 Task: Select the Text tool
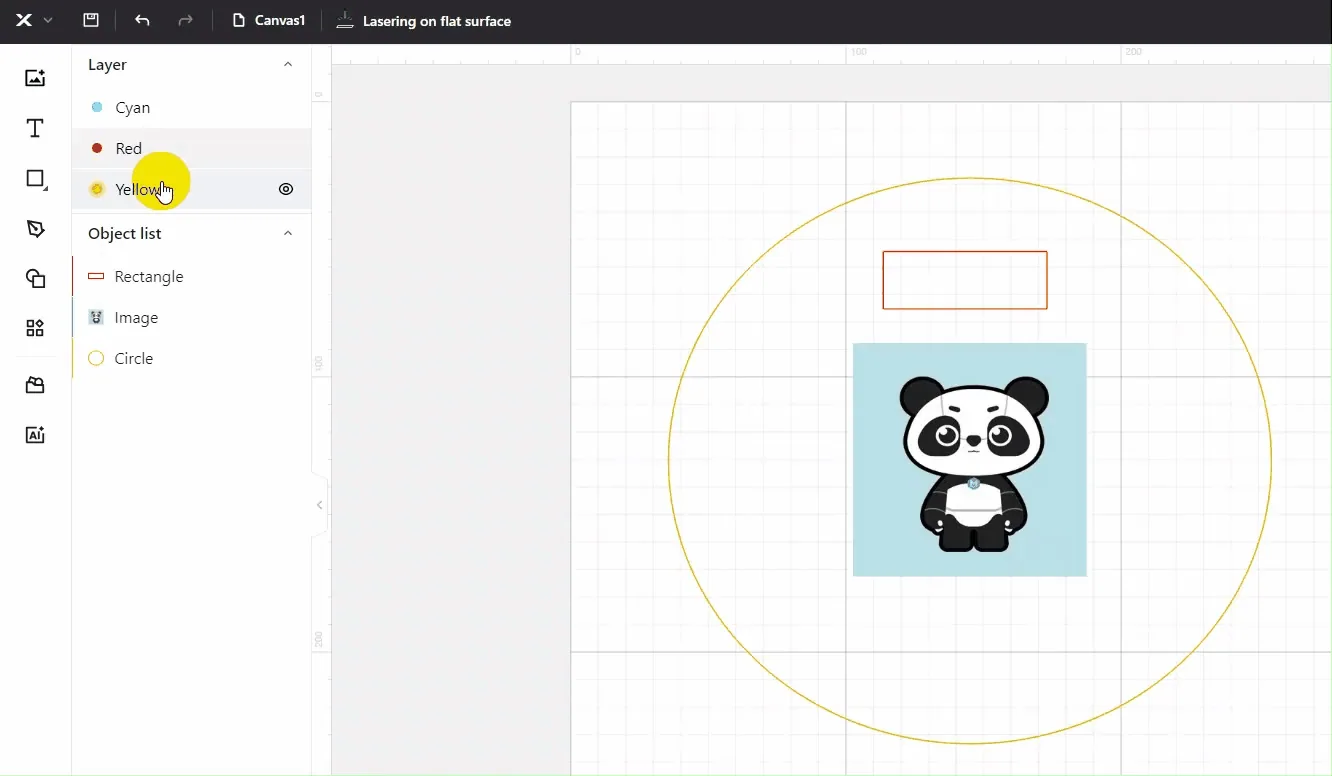35,128
